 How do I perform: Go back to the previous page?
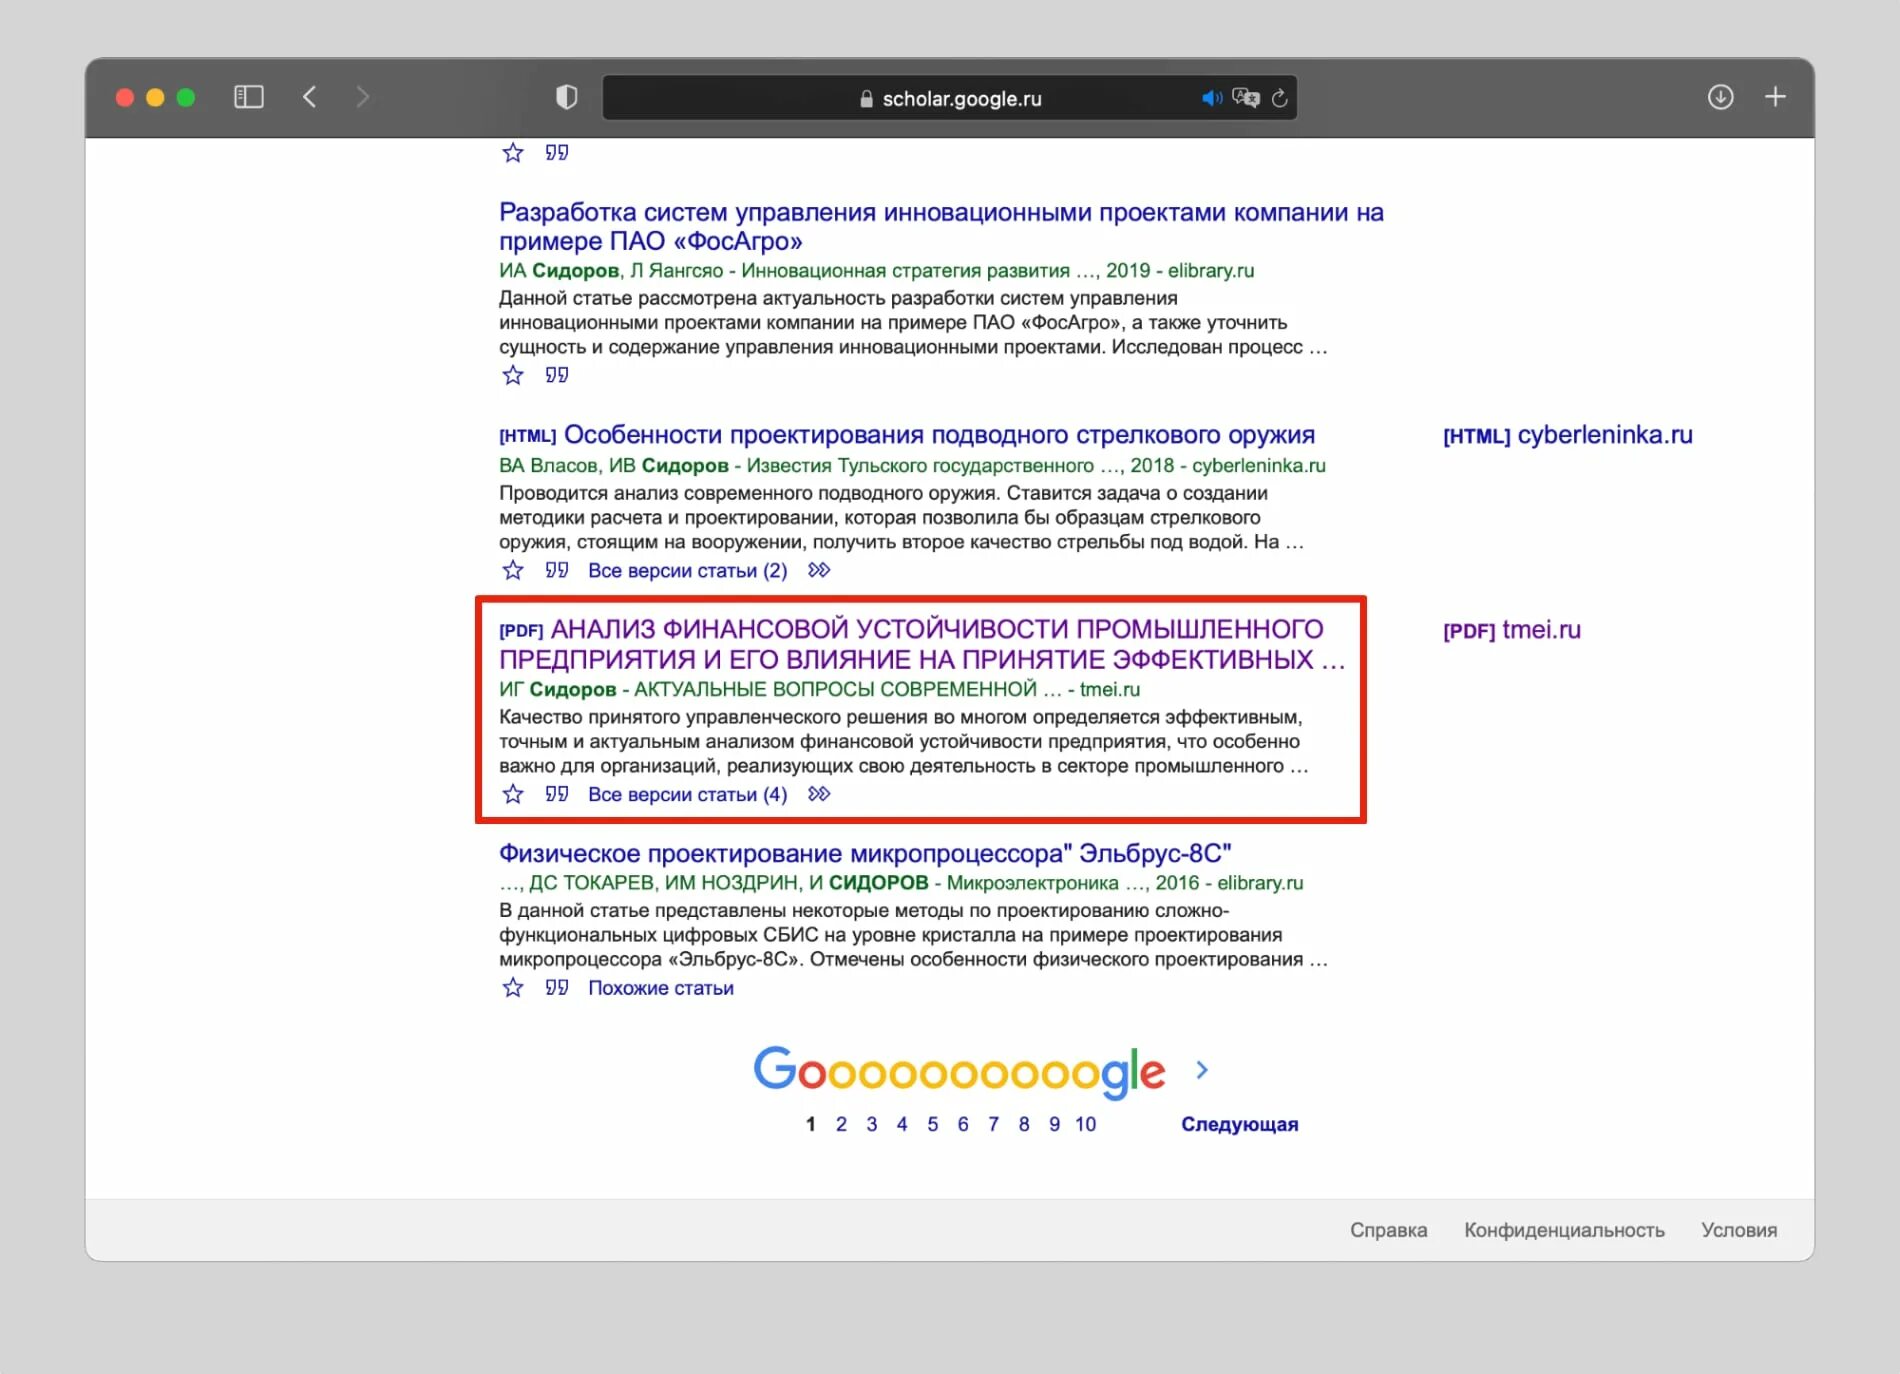point(310,97)
